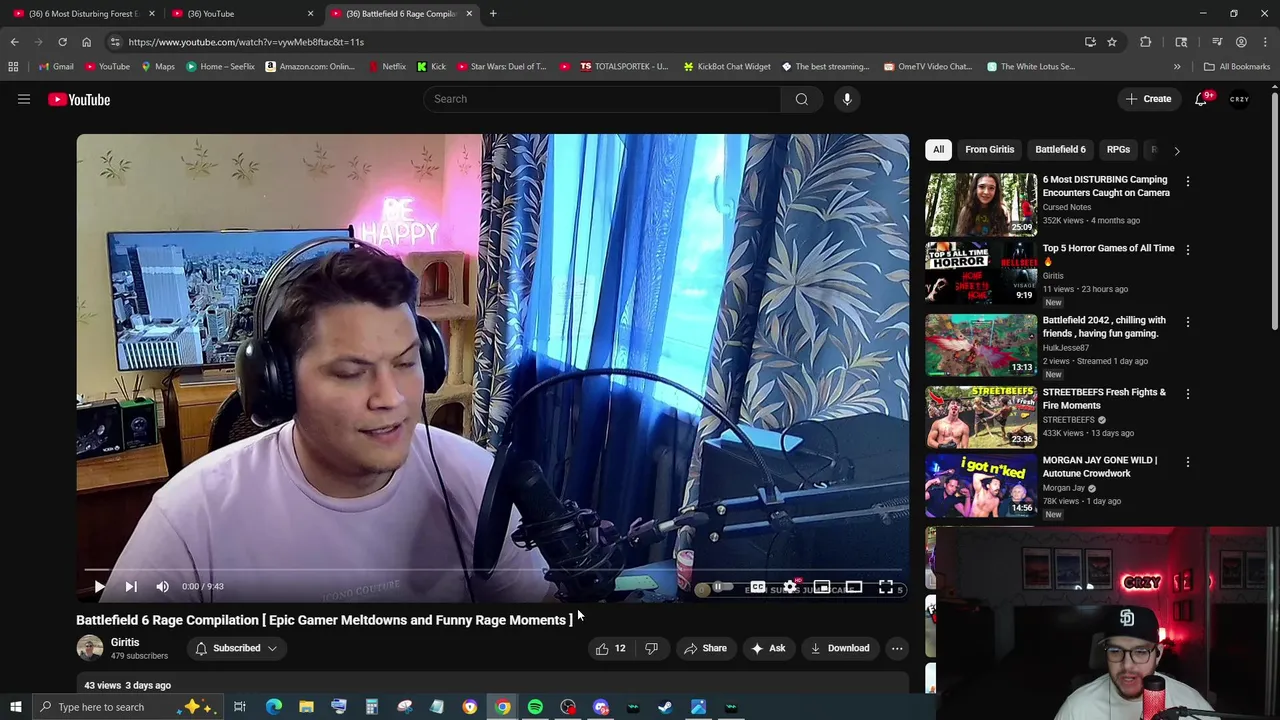
Task: Switch to the (36) YouTube browser tab
Action: [243, 14]
